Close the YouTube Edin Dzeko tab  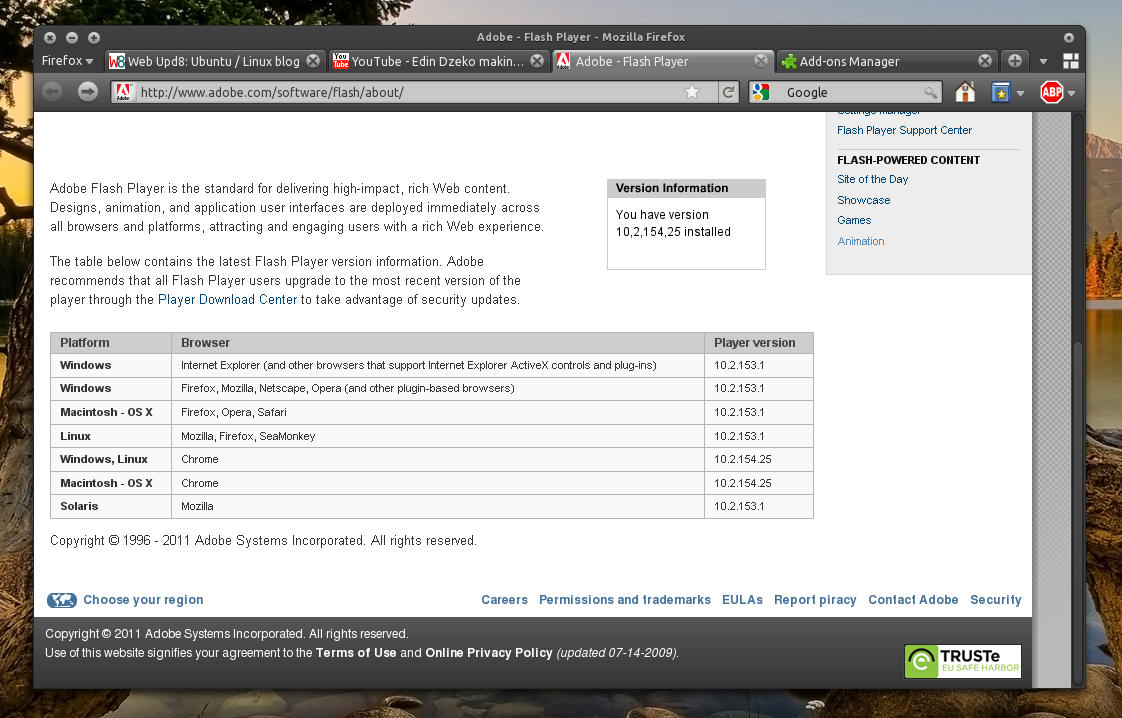click(x=537, y=61)
